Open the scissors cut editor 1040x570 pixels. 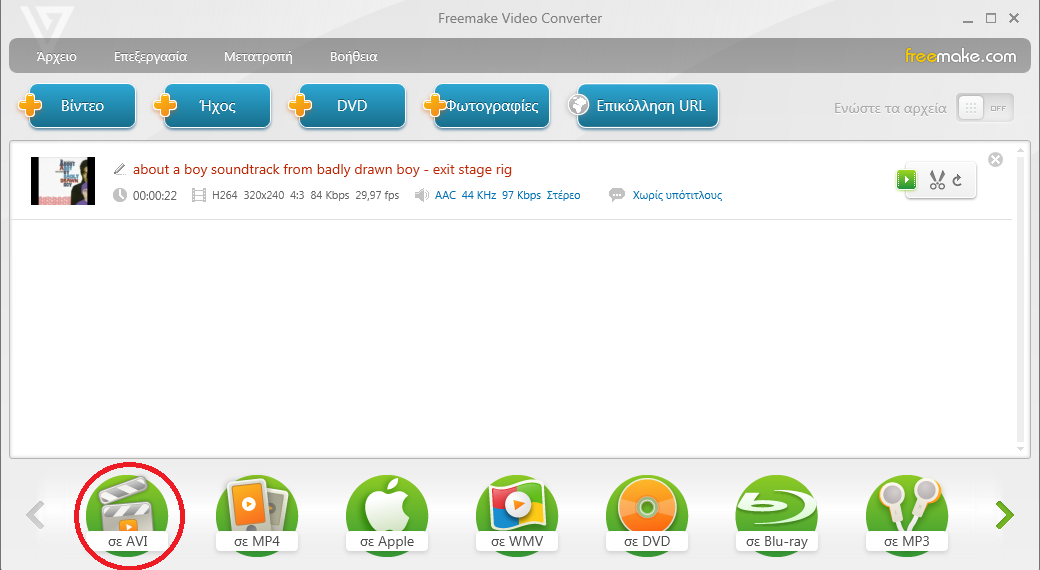pos(937,180)
